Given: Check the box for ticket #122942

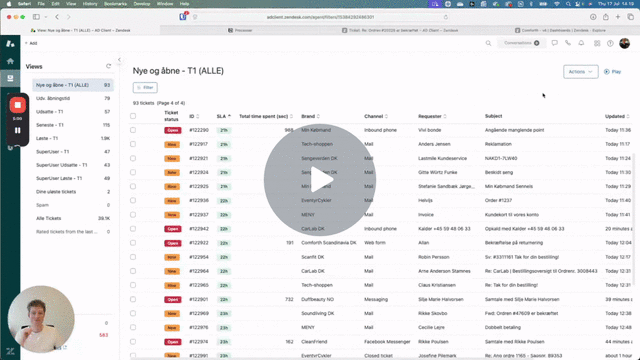Looking at the screenshot, I should pyautogui.click(x=133, y=229).
